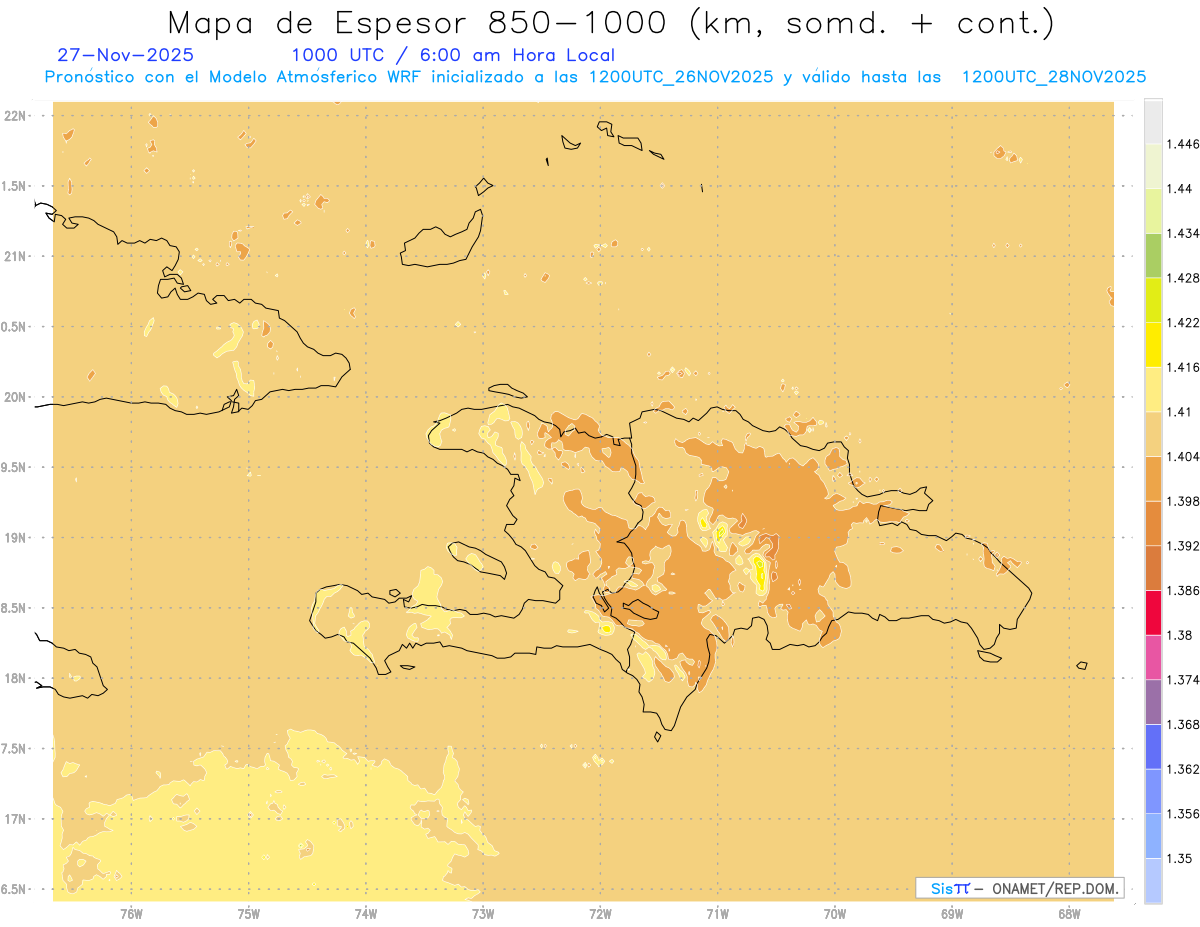
Task: Click the orange colorbar segment between 1.398 and 1.404
Action: pyautogui.click(x=1153, y=478)
